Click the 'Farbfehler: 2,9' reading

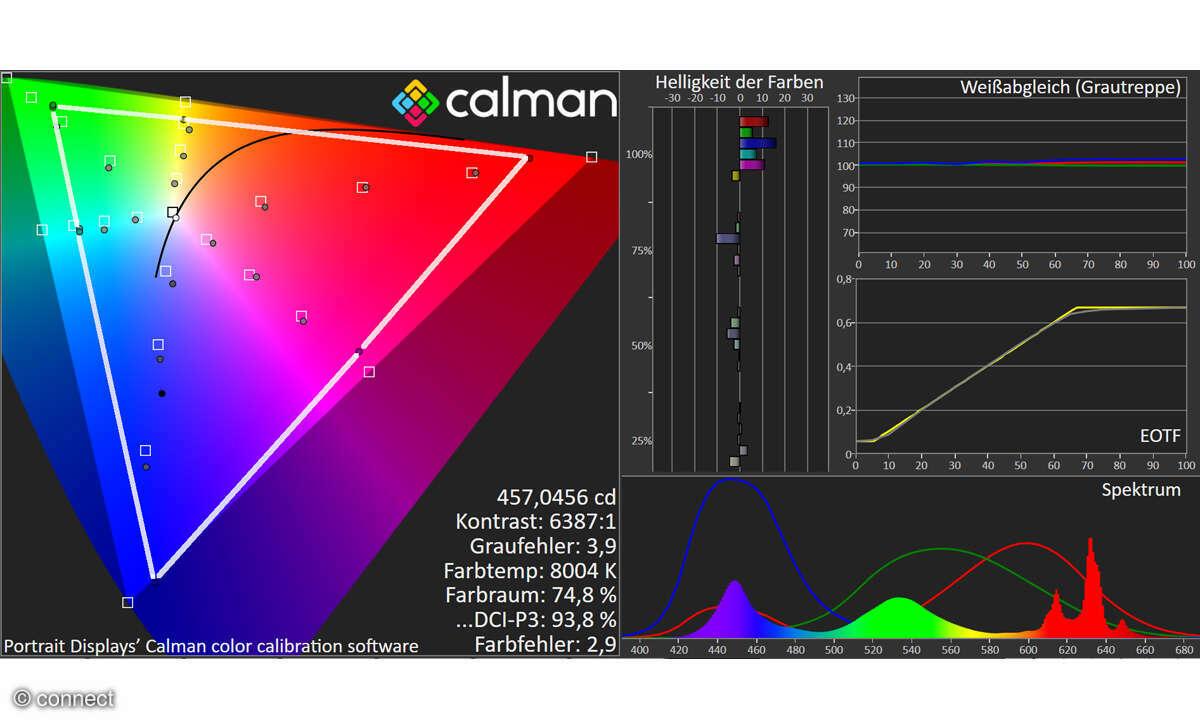coord(546,644)
